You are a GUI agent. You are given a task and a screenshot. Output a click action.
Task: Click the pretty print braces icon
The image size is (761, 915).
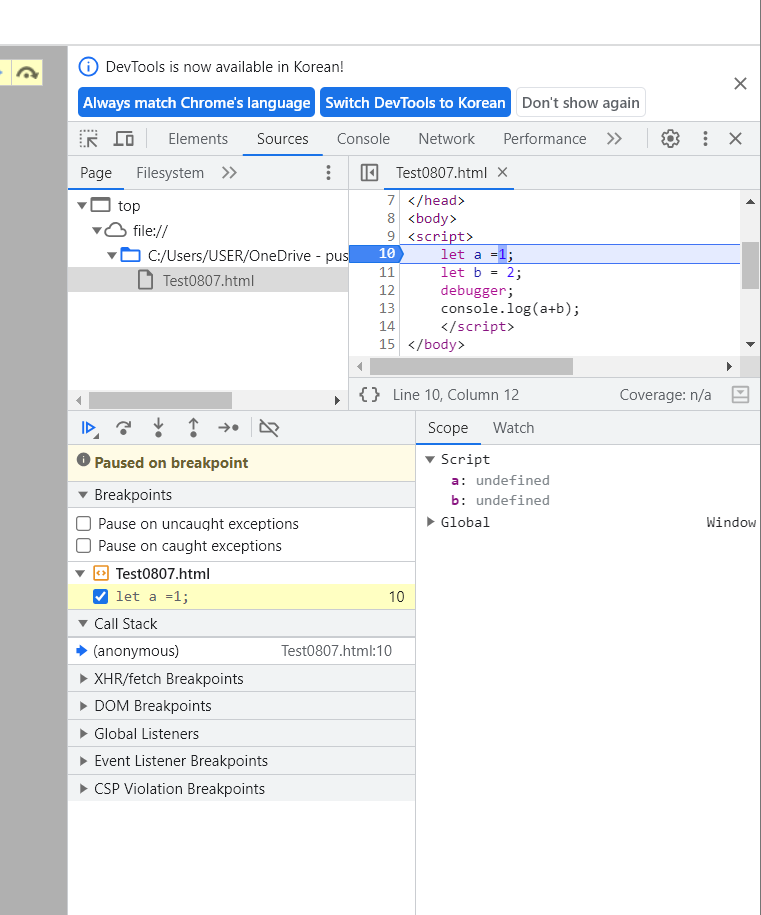(369, 395)
